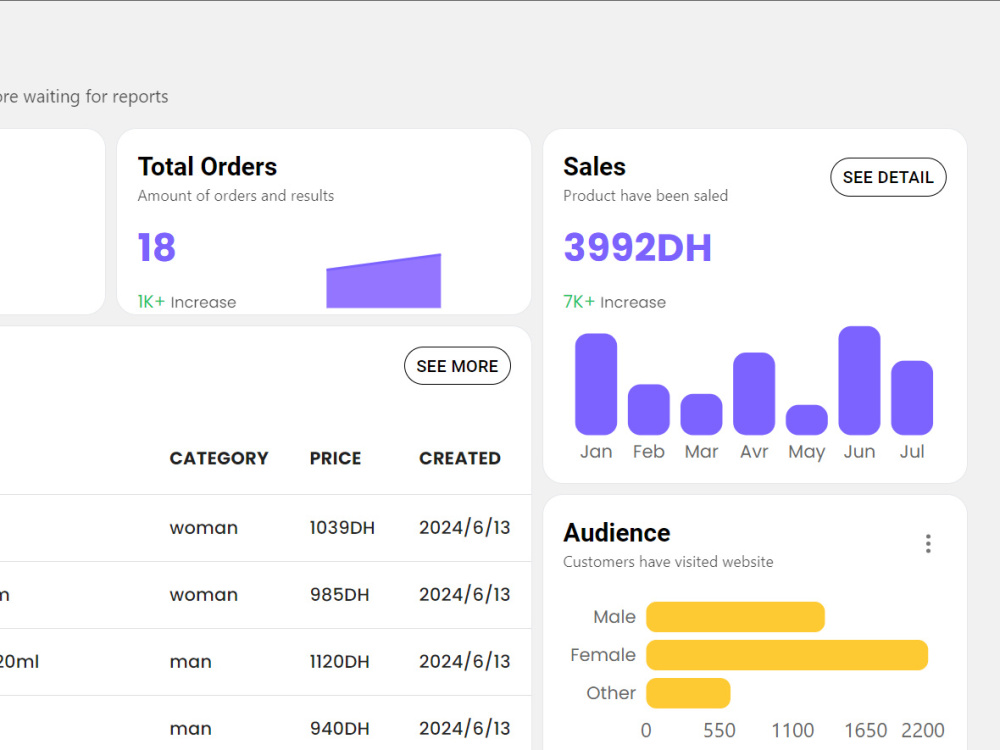This screenshot has width=1000, height=750.
Task: Open the Audience card three-dot menu
Action: 928,543
